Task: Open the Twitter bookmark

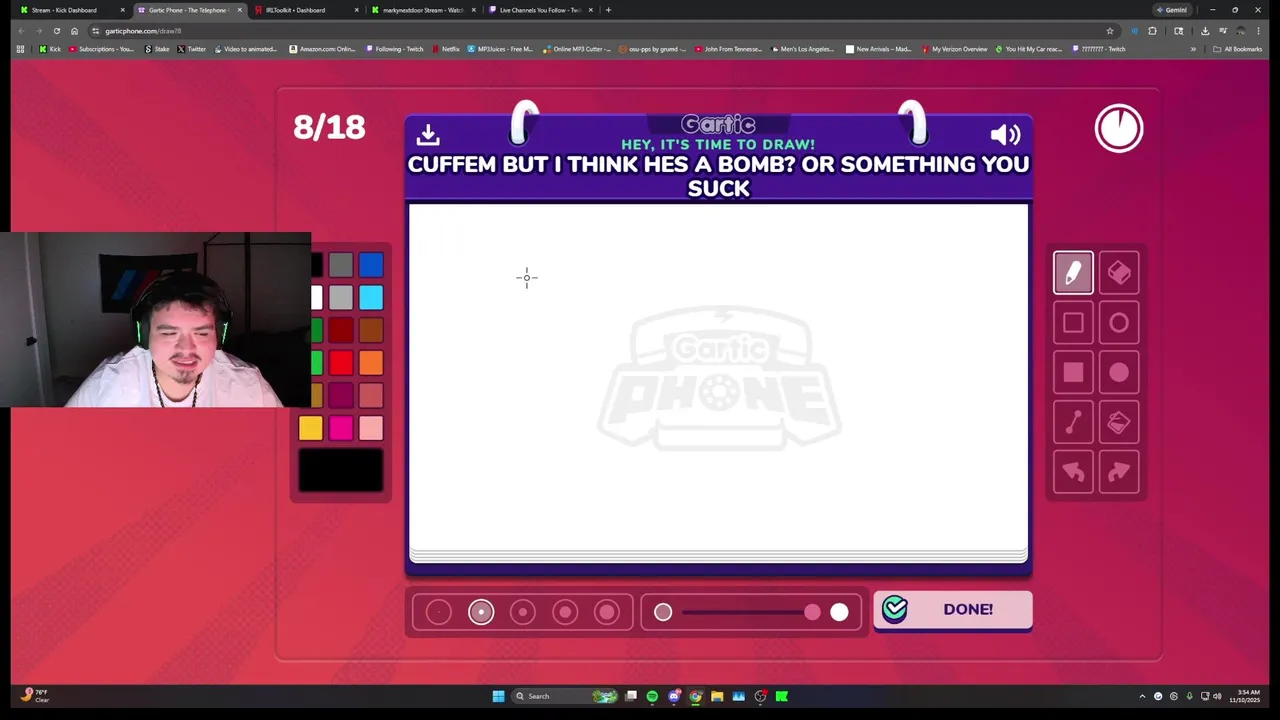Action: [192, 49]
